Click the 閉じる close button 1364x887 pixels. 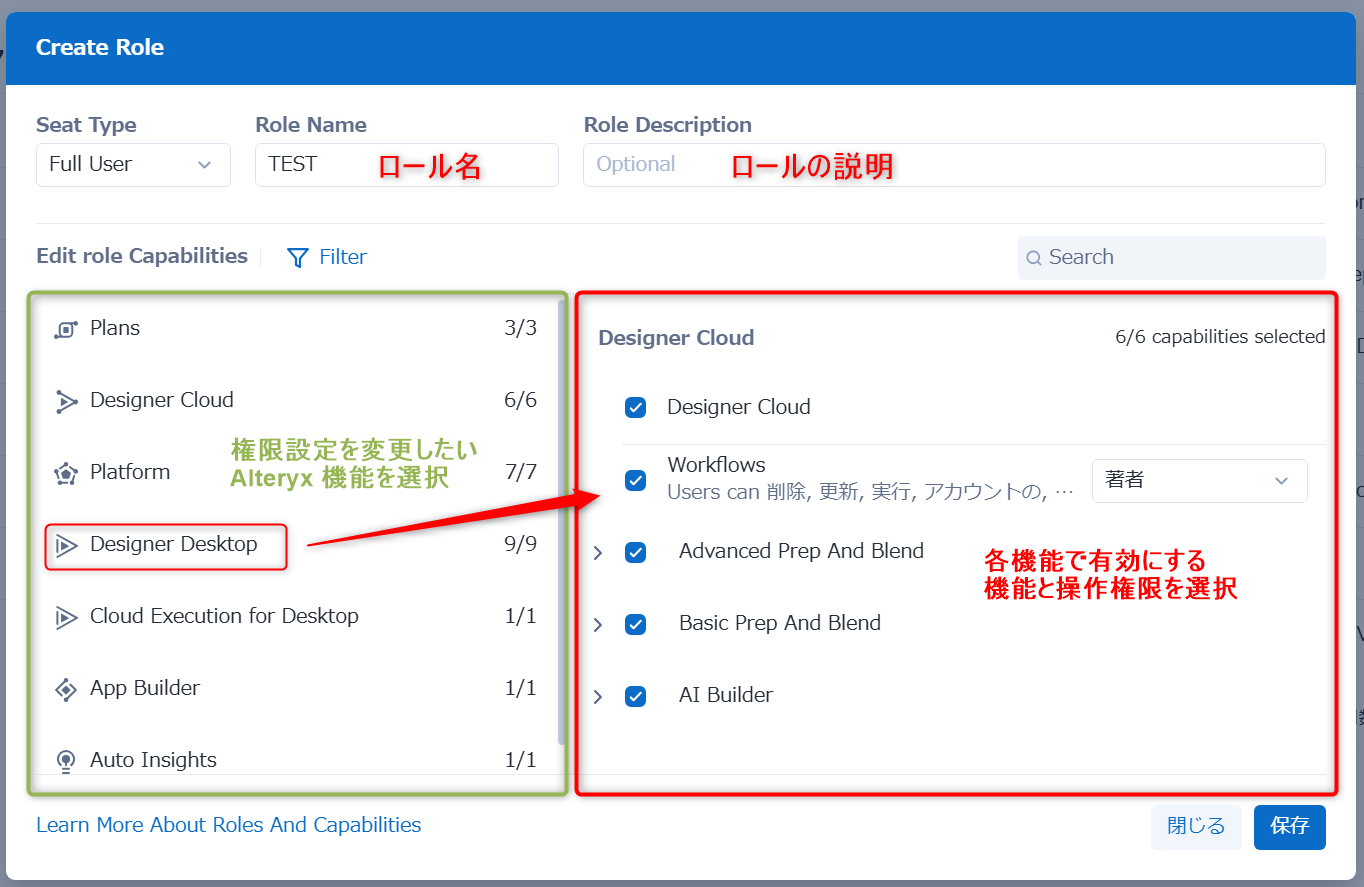pos(1196,827)
